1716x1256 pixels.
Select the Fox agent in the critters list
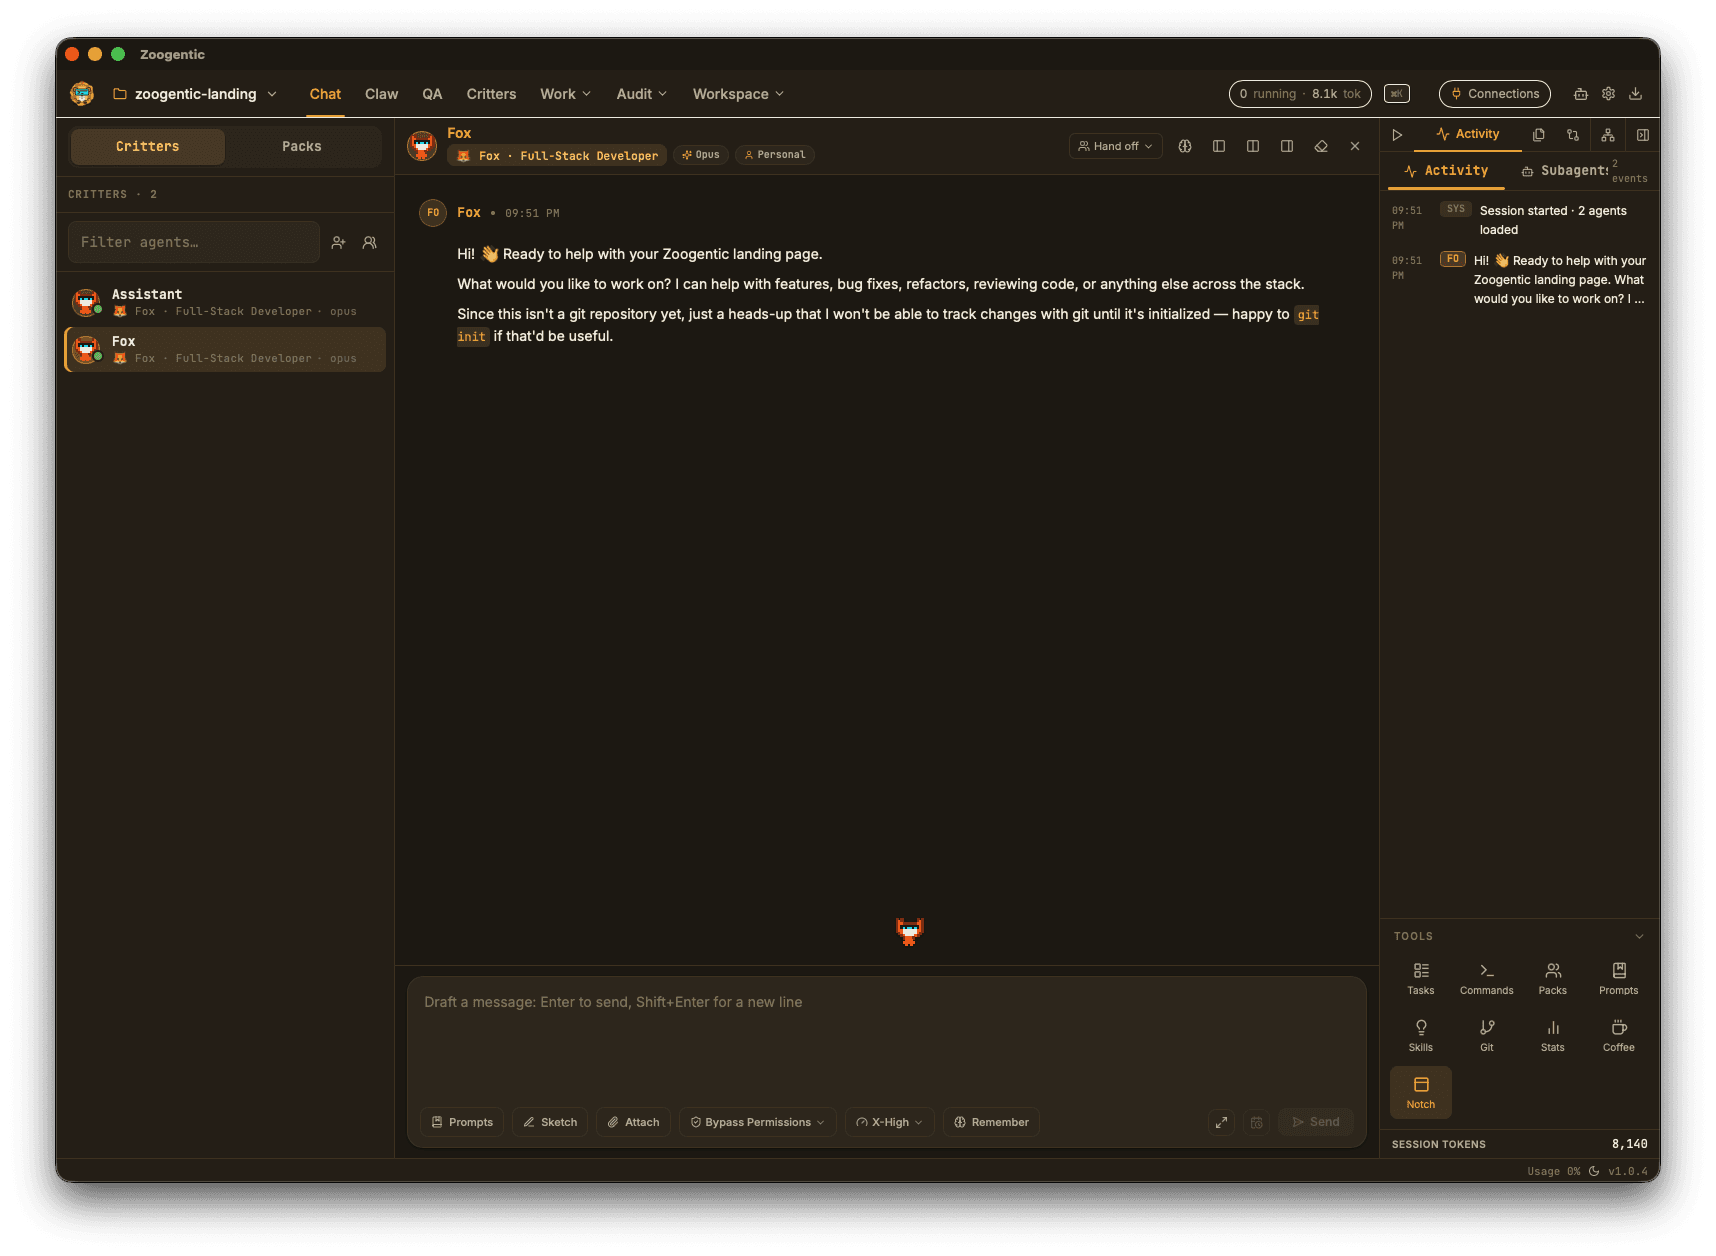pyautogui.click(x=226, y=349)
